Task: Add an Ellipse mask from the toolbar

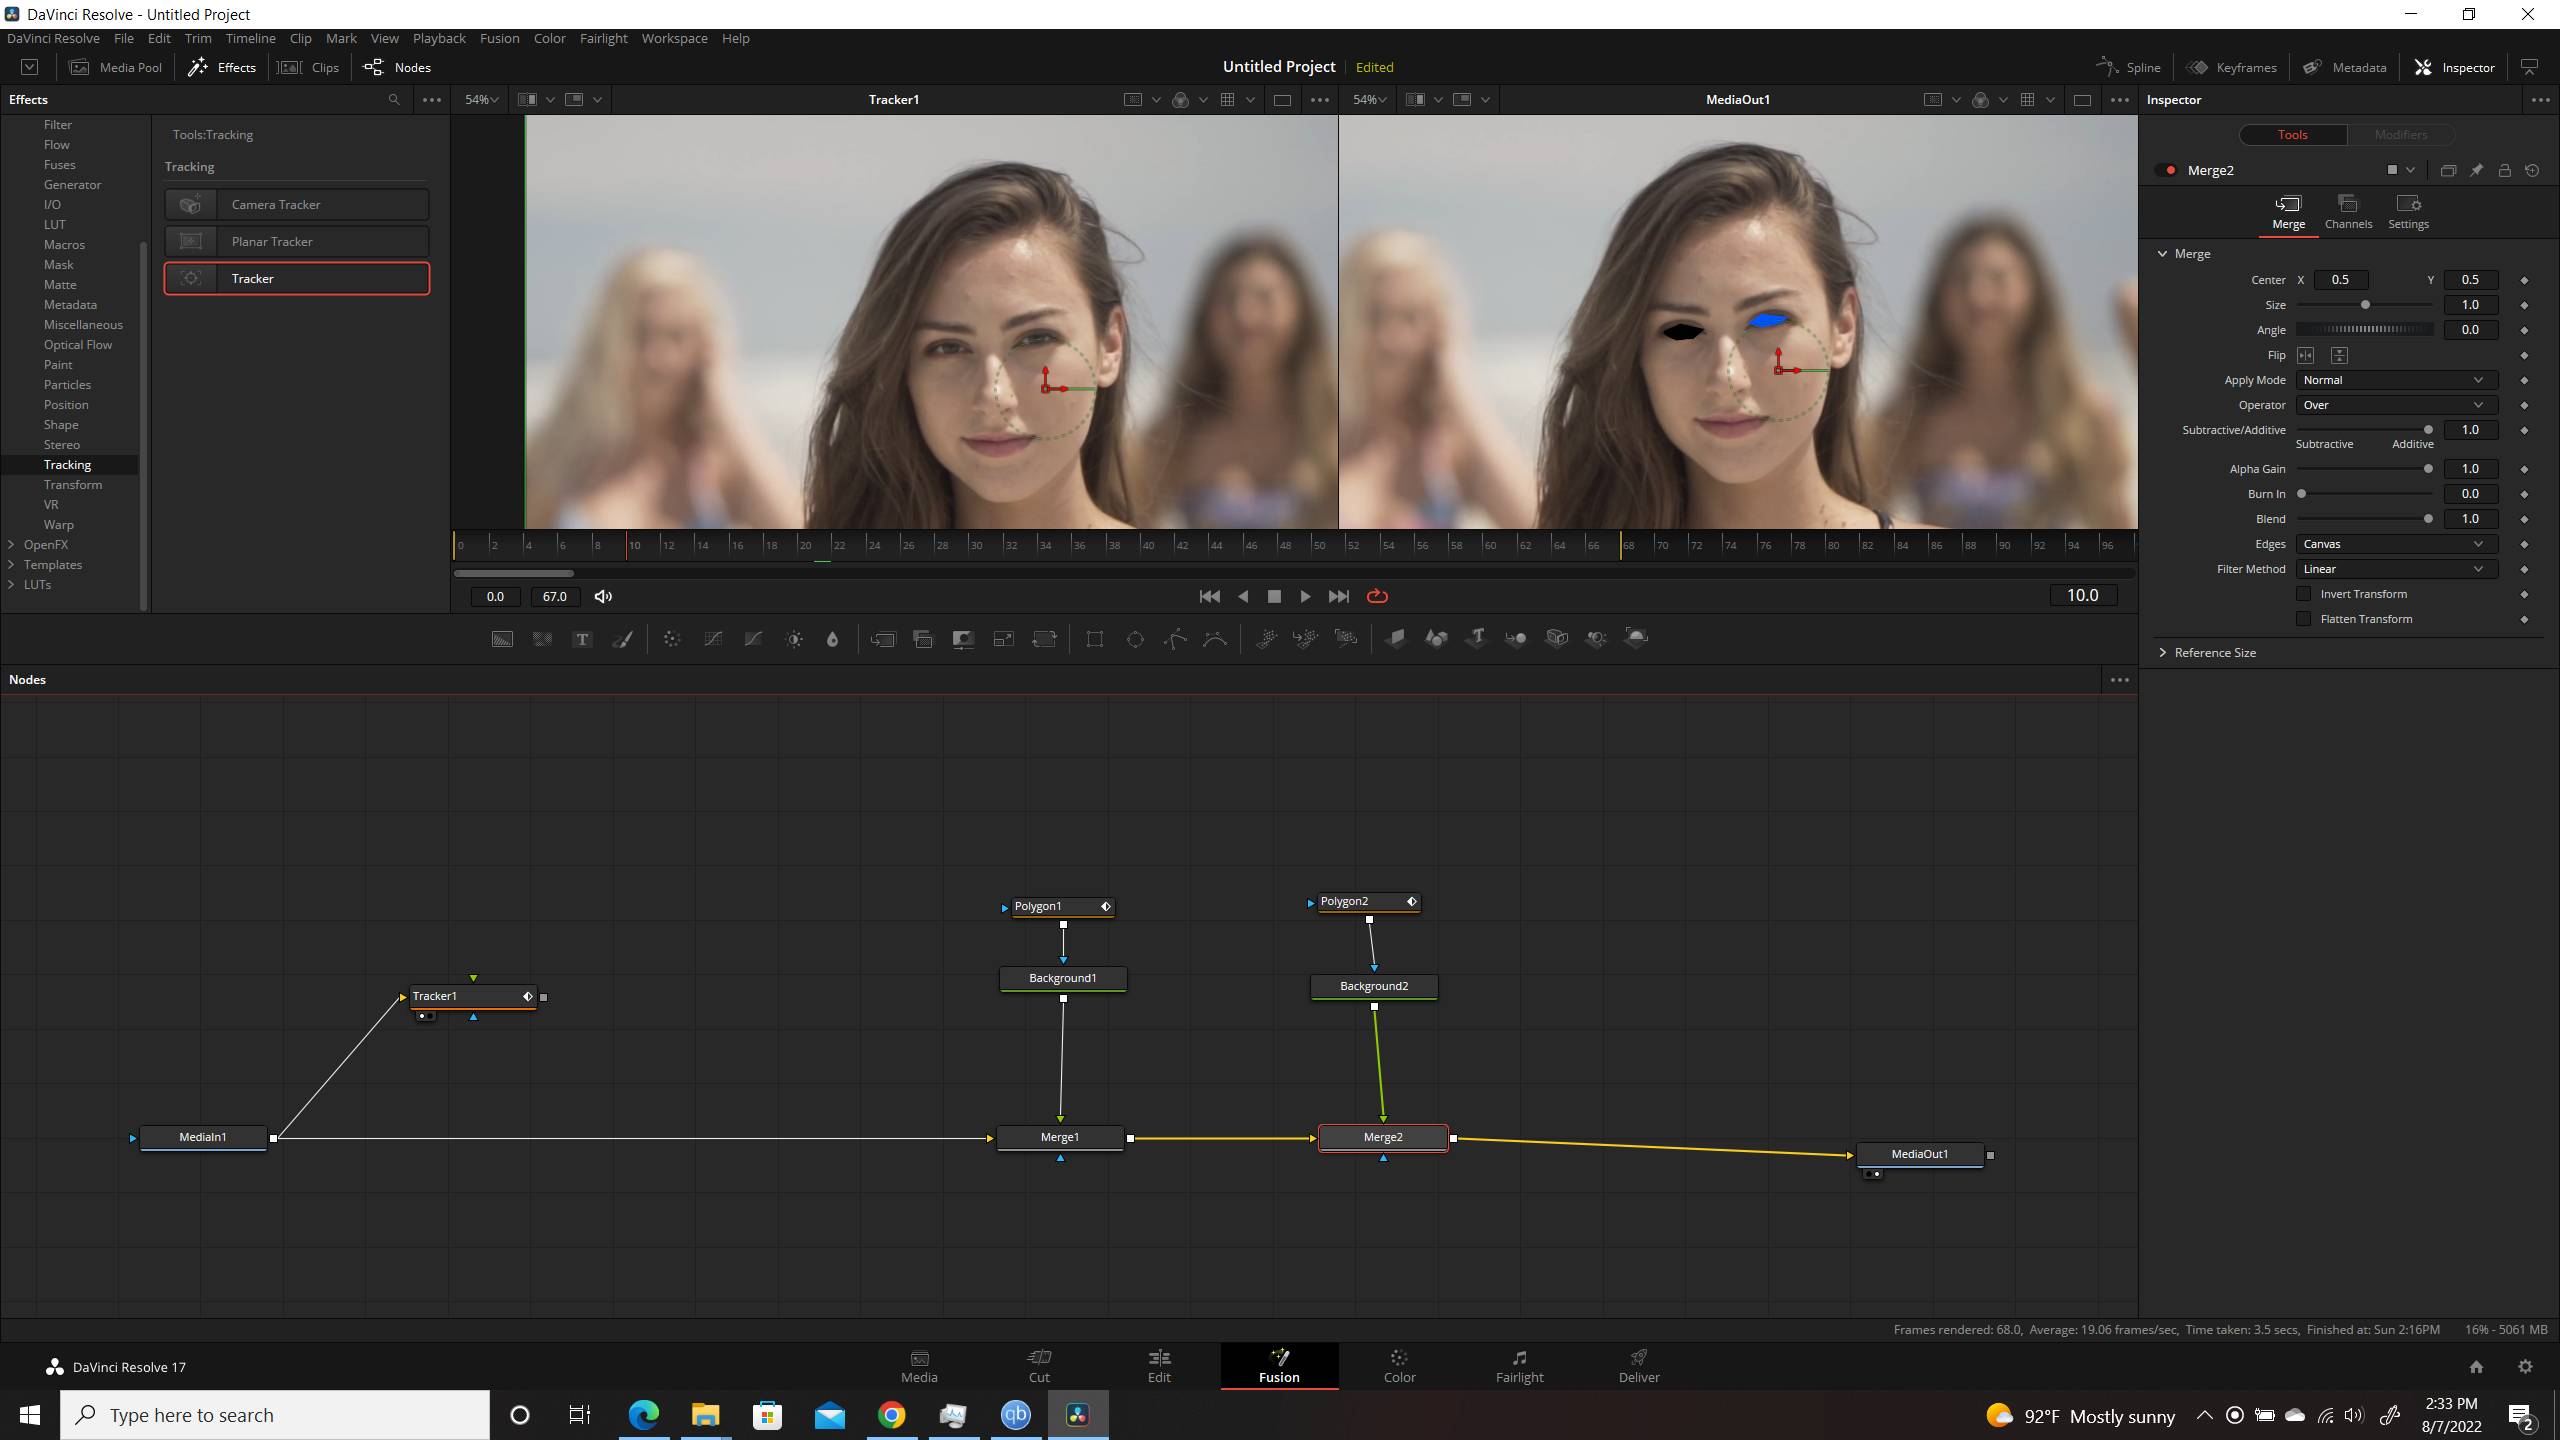Action: tap(1135, 639)
